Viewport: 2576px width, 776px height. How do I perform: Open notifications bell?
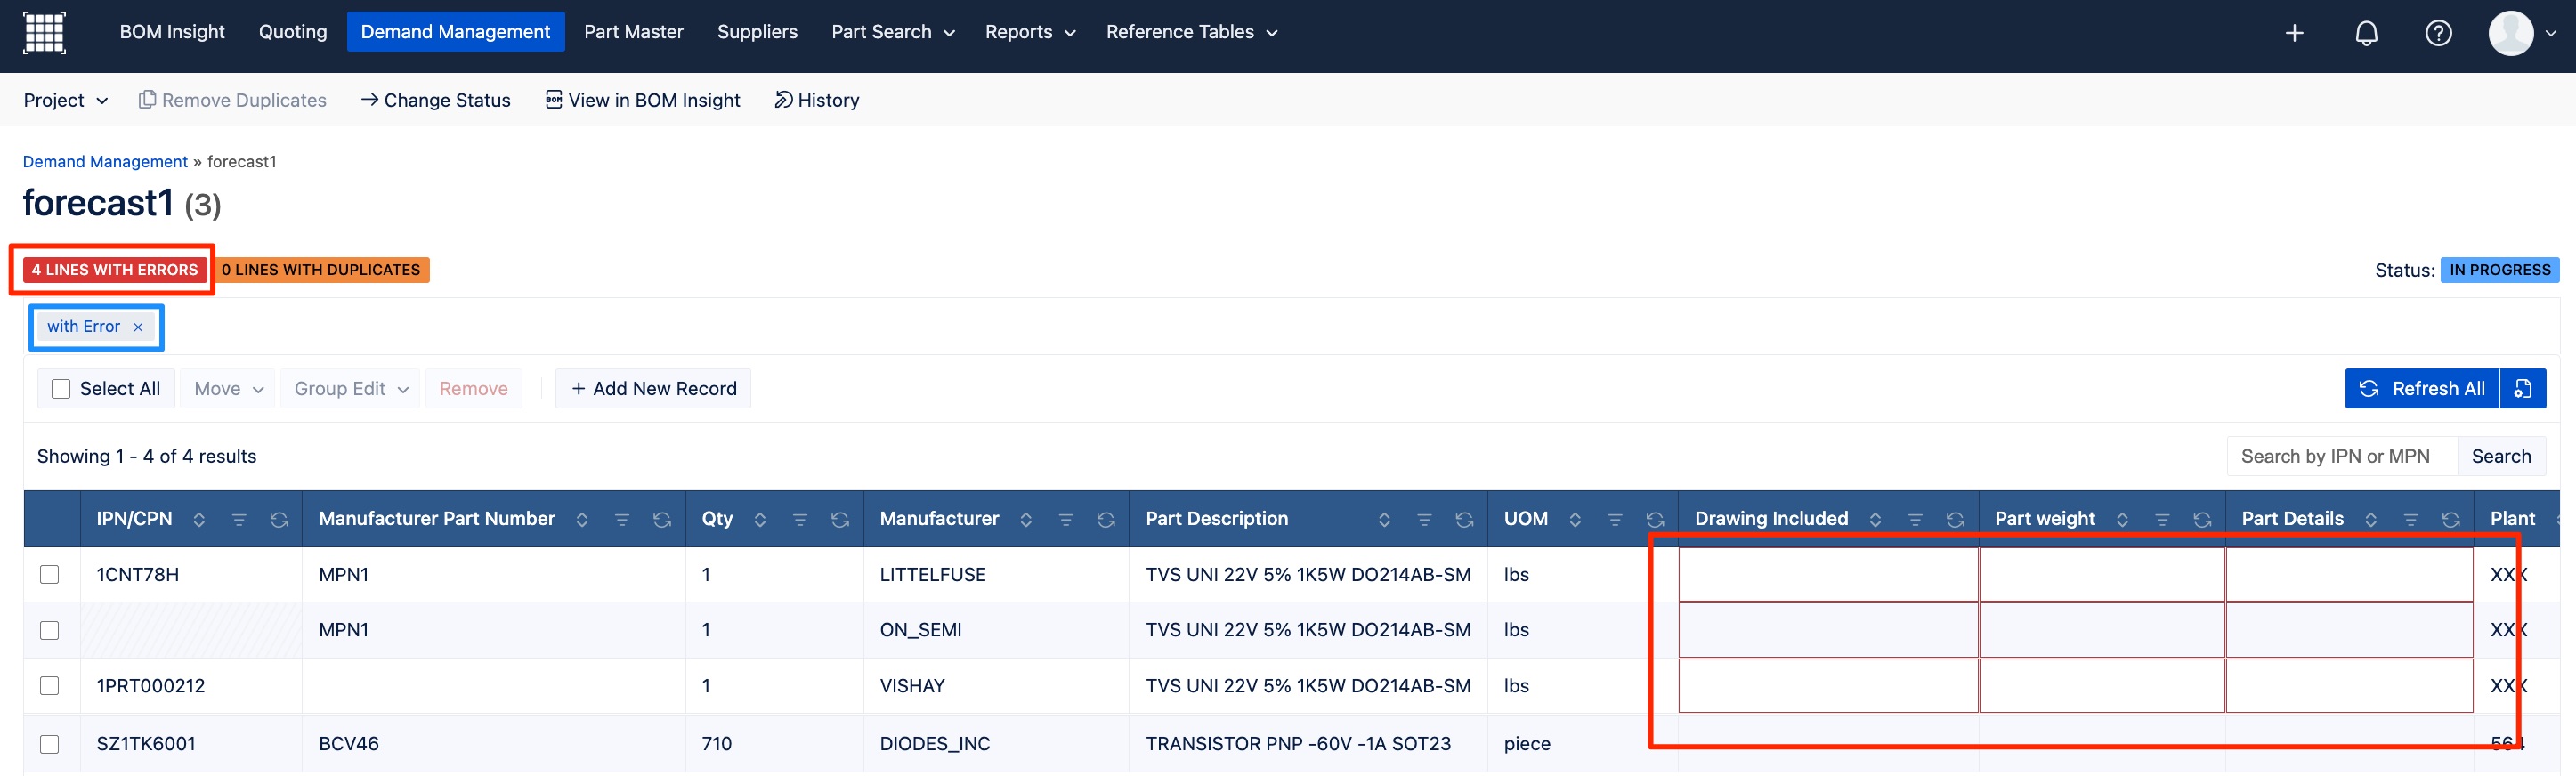2366,33
